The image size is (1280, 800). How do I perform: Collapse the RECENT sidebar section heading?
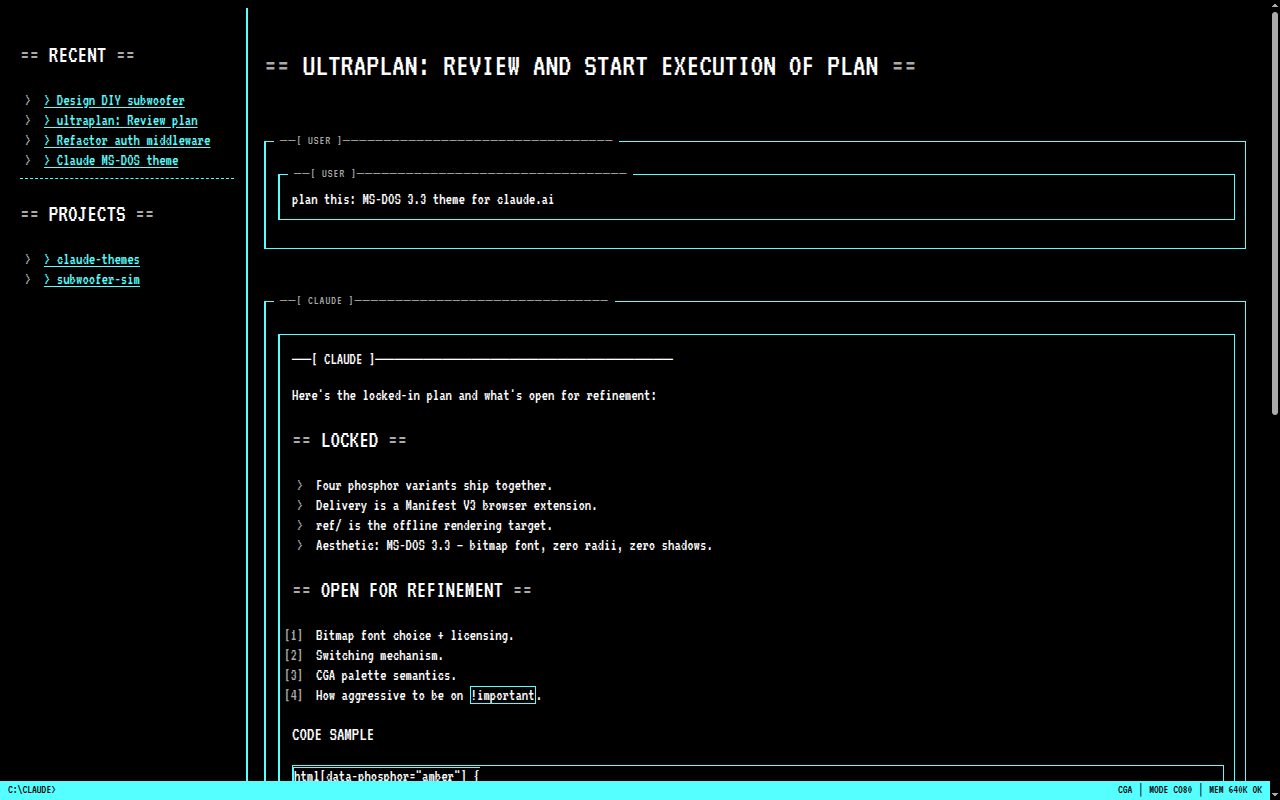[77, 56]
